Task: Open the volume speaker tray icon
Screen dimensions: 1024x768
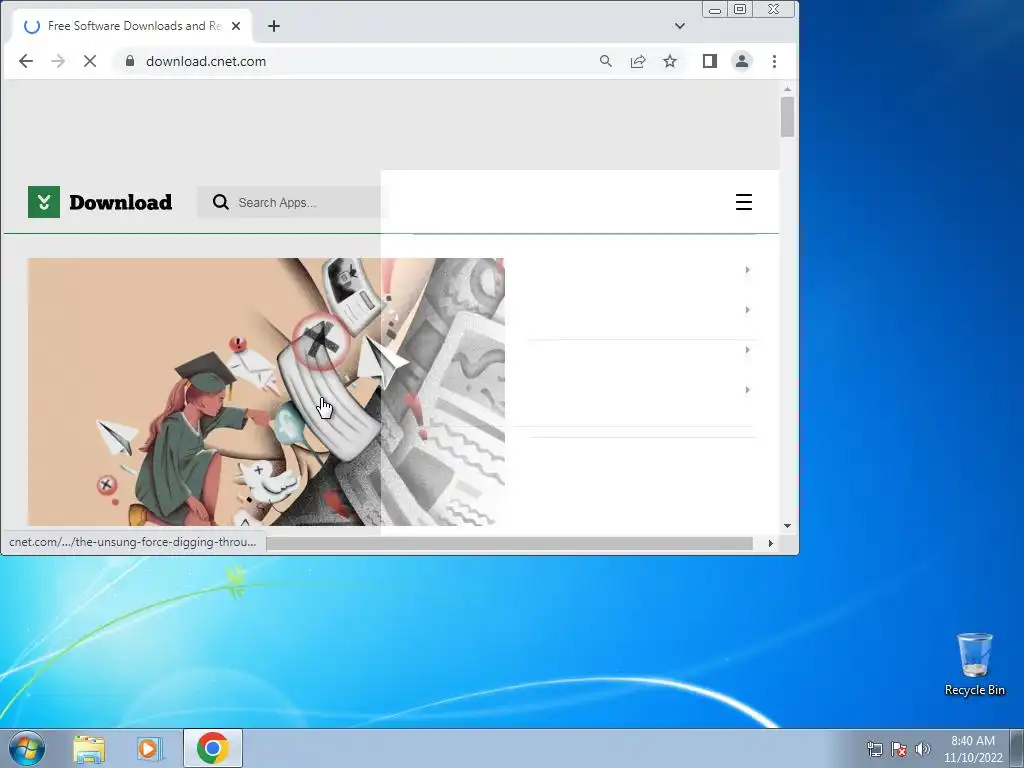Action: point(922,749)
